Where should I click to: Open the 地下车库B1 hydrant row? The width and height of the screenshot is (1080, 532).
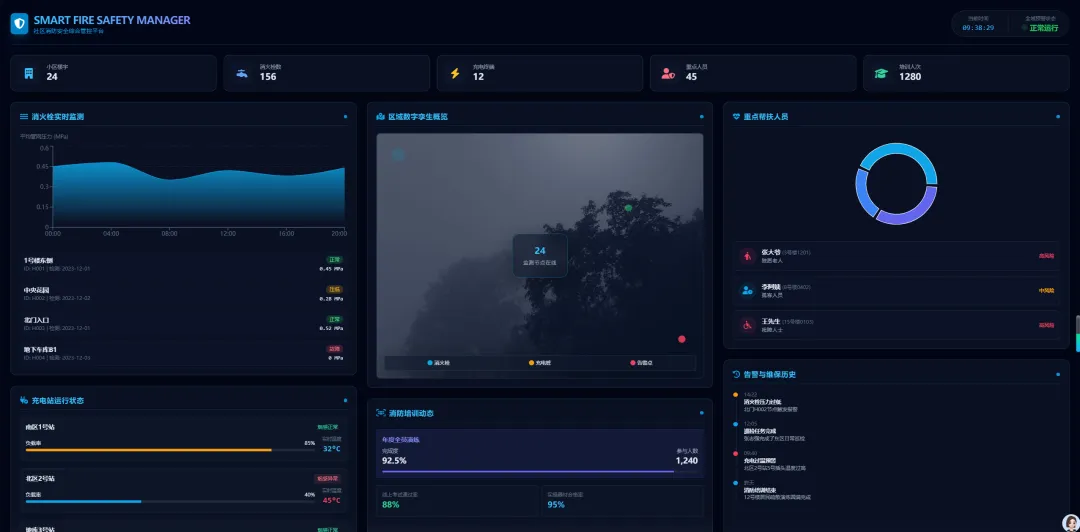(183, 354)
